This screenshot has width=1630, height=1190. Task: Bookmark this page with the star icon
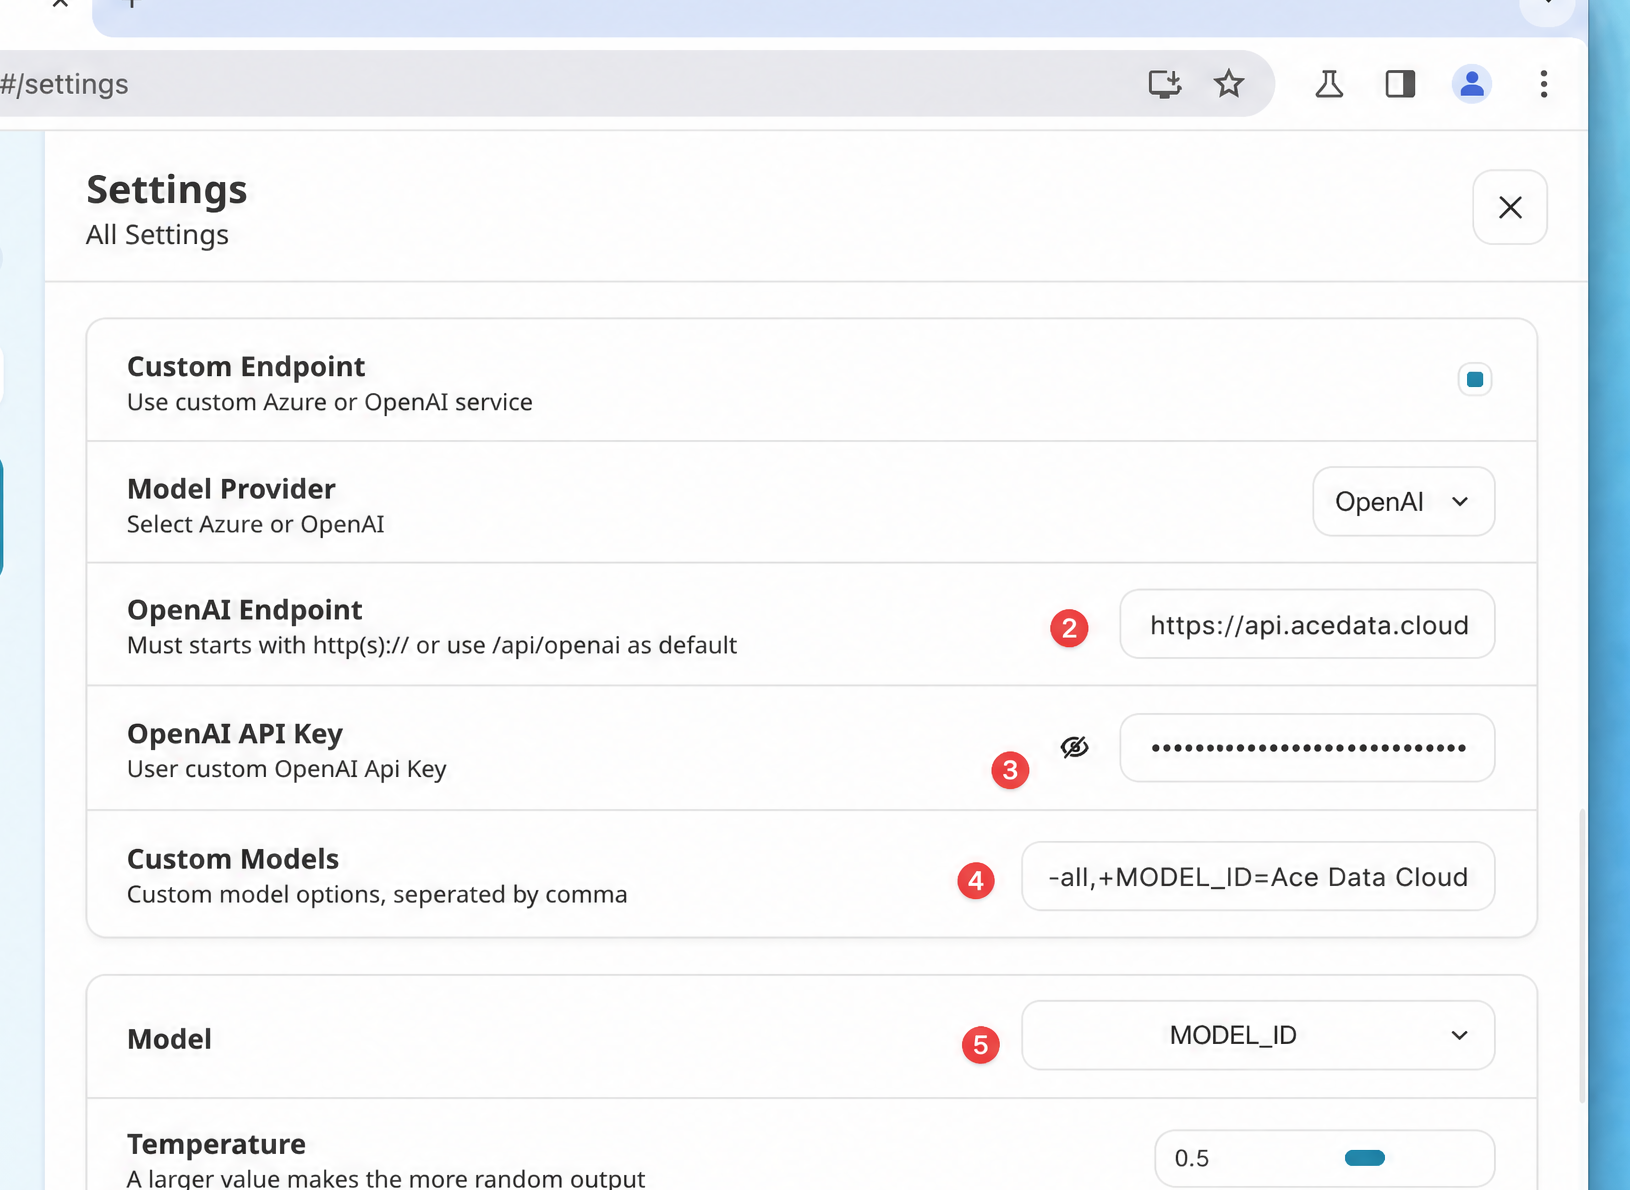coord(1228,84)
